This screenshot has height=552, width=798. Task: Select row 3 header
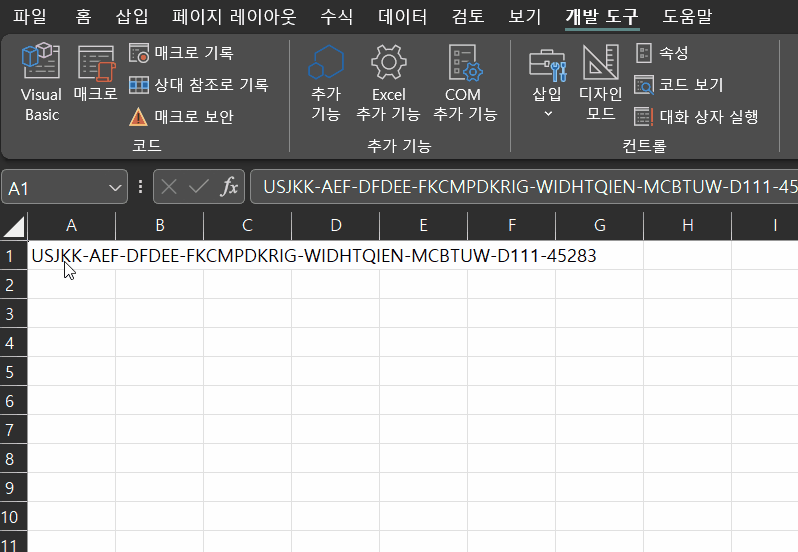pyautogui.click(x=13, y=313)
